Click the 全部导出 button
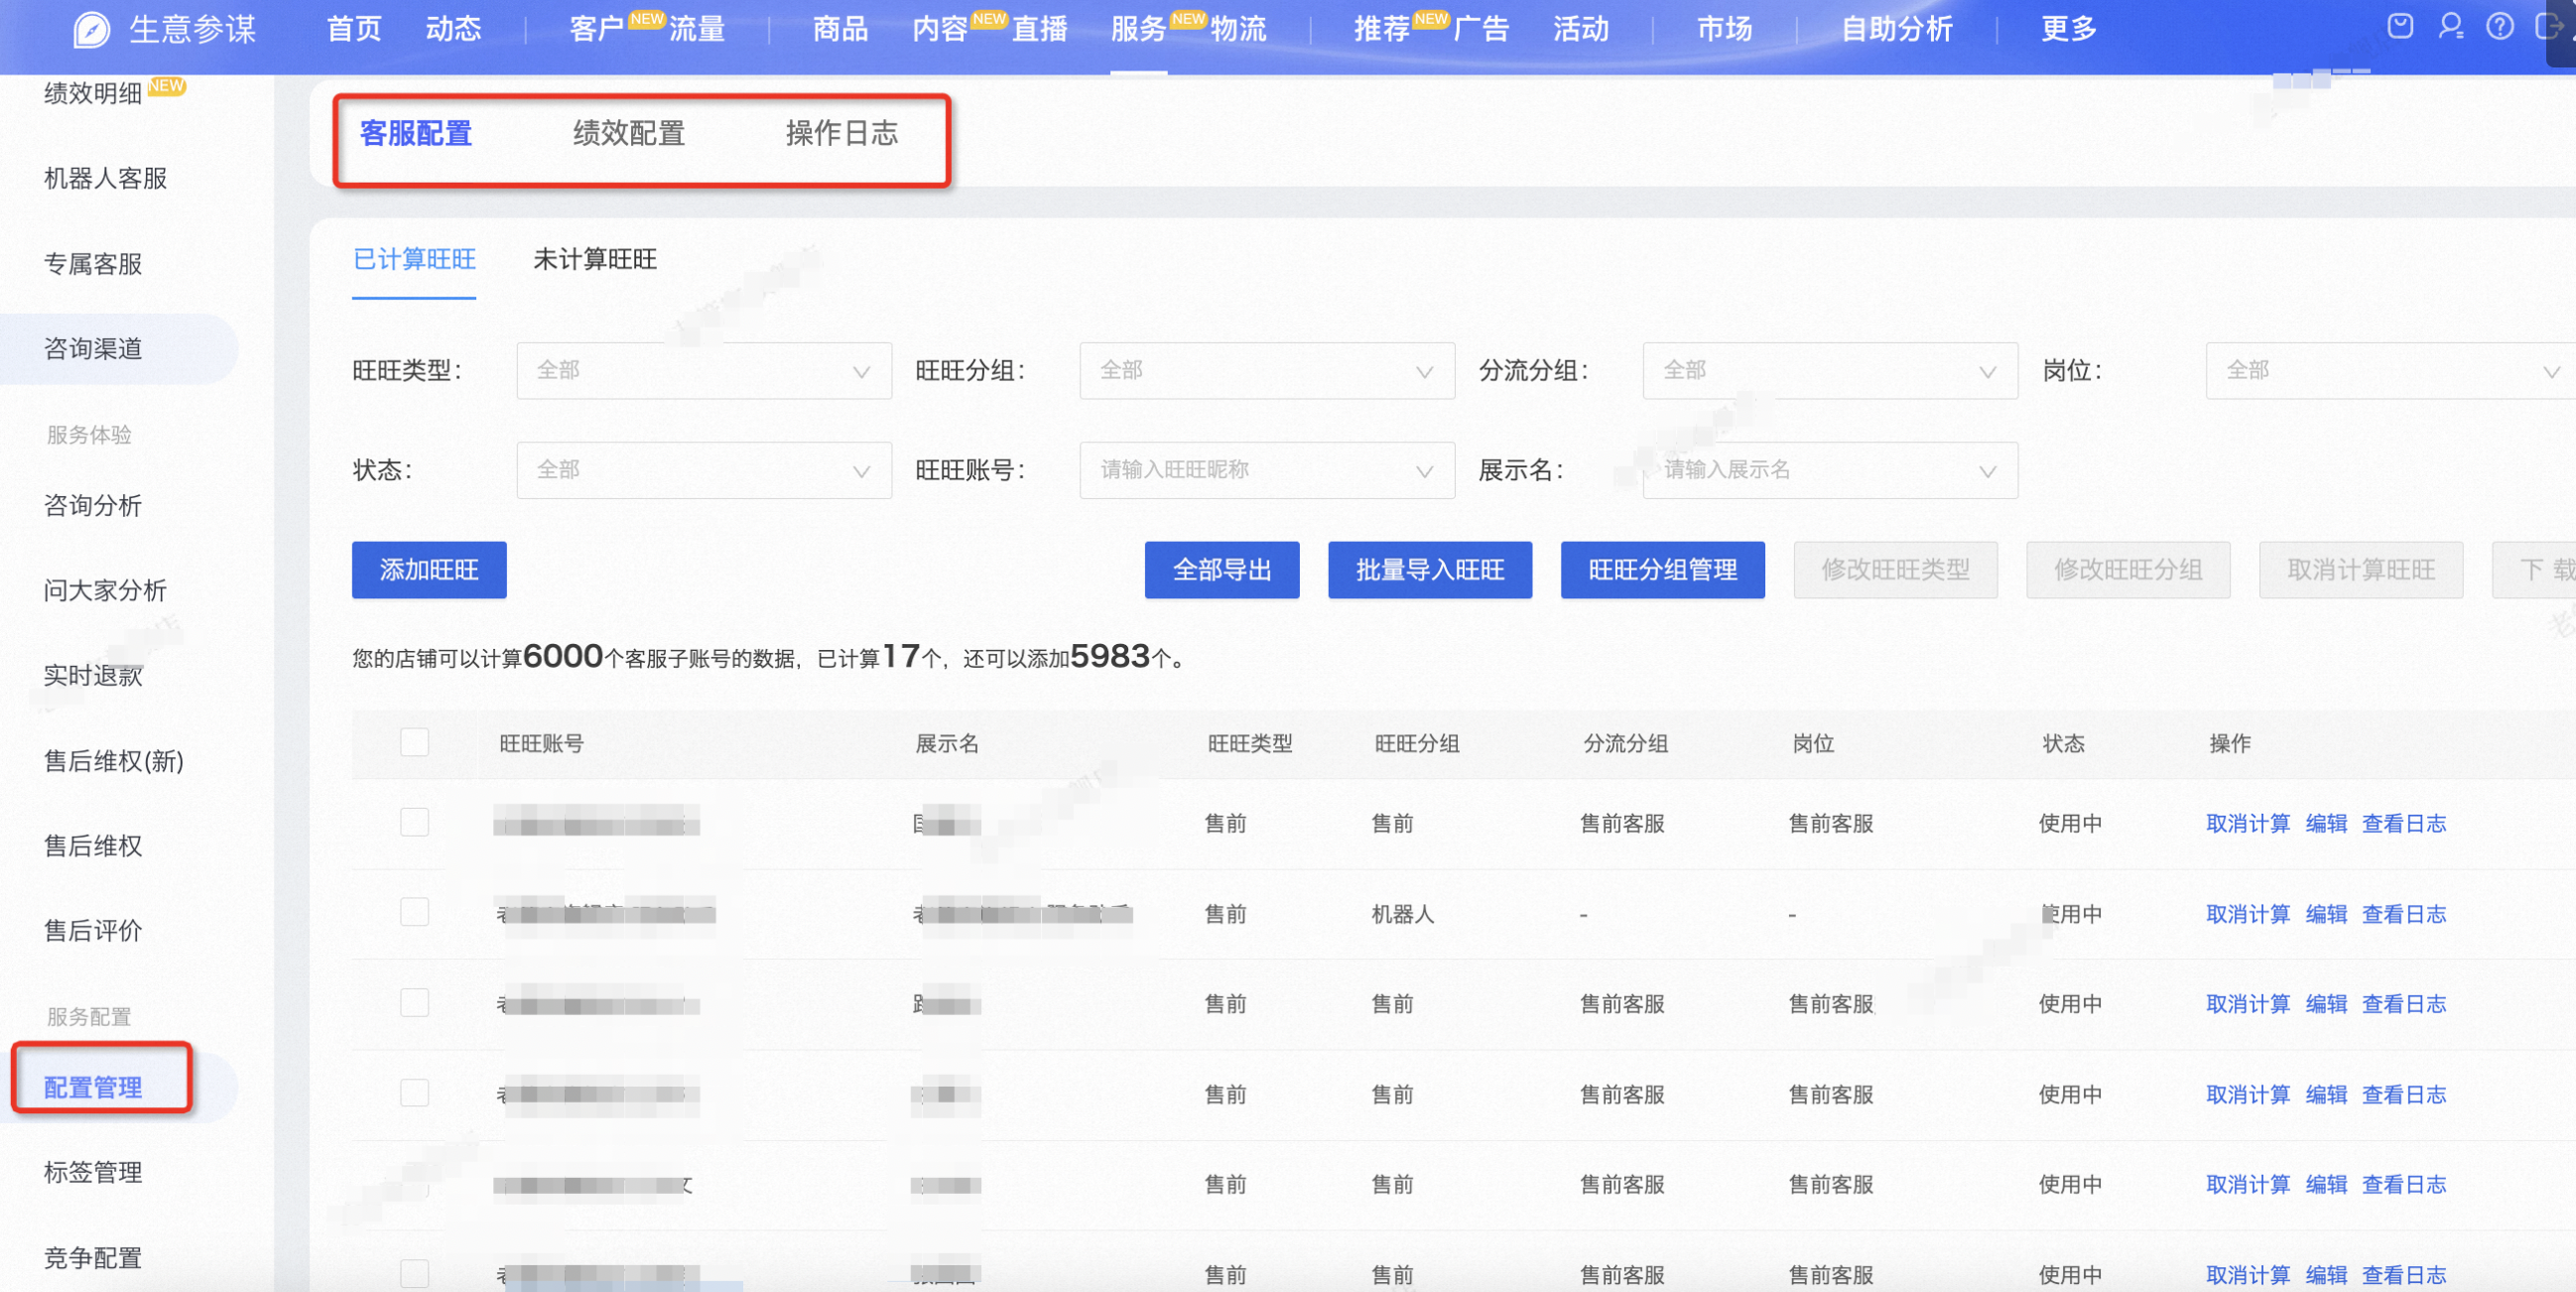This screenshot has width=2576, height=1292. click(1222, 570)
